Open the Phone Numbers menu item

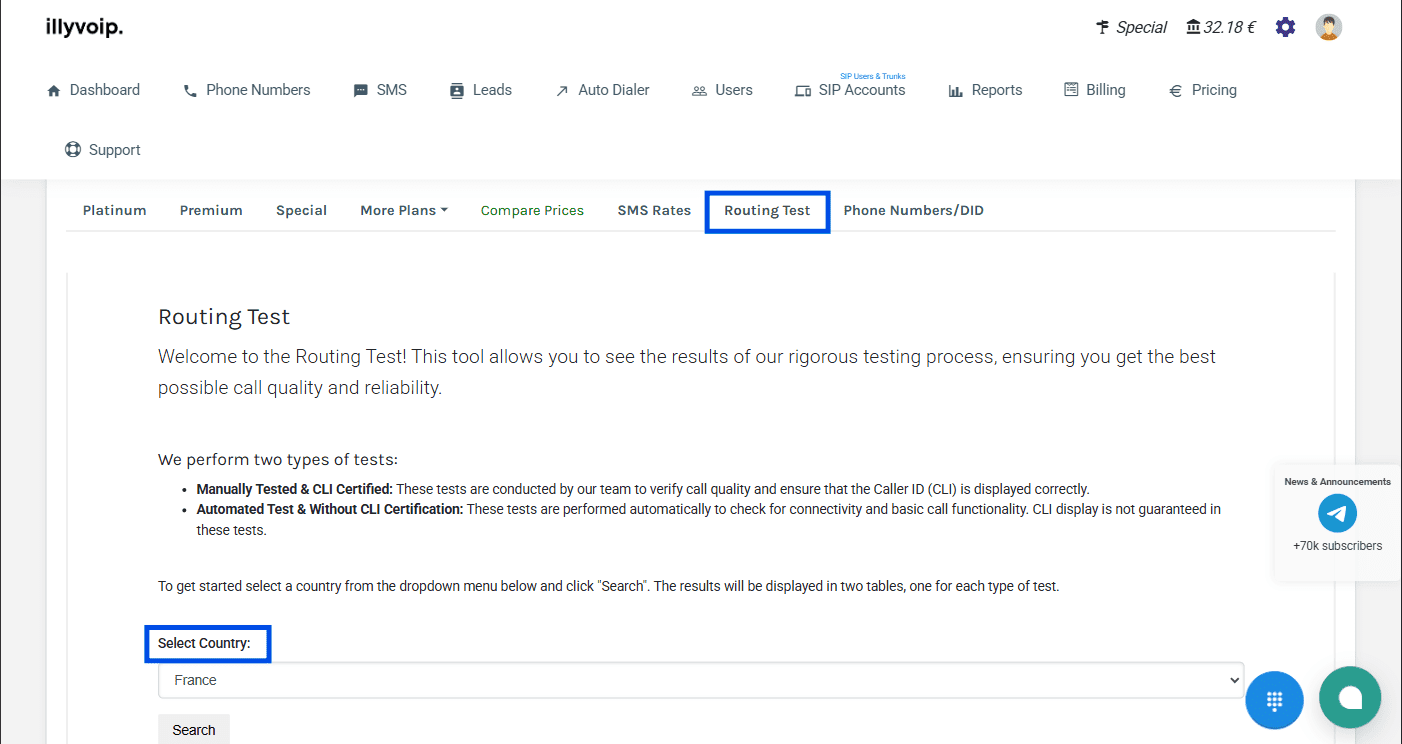246,90
